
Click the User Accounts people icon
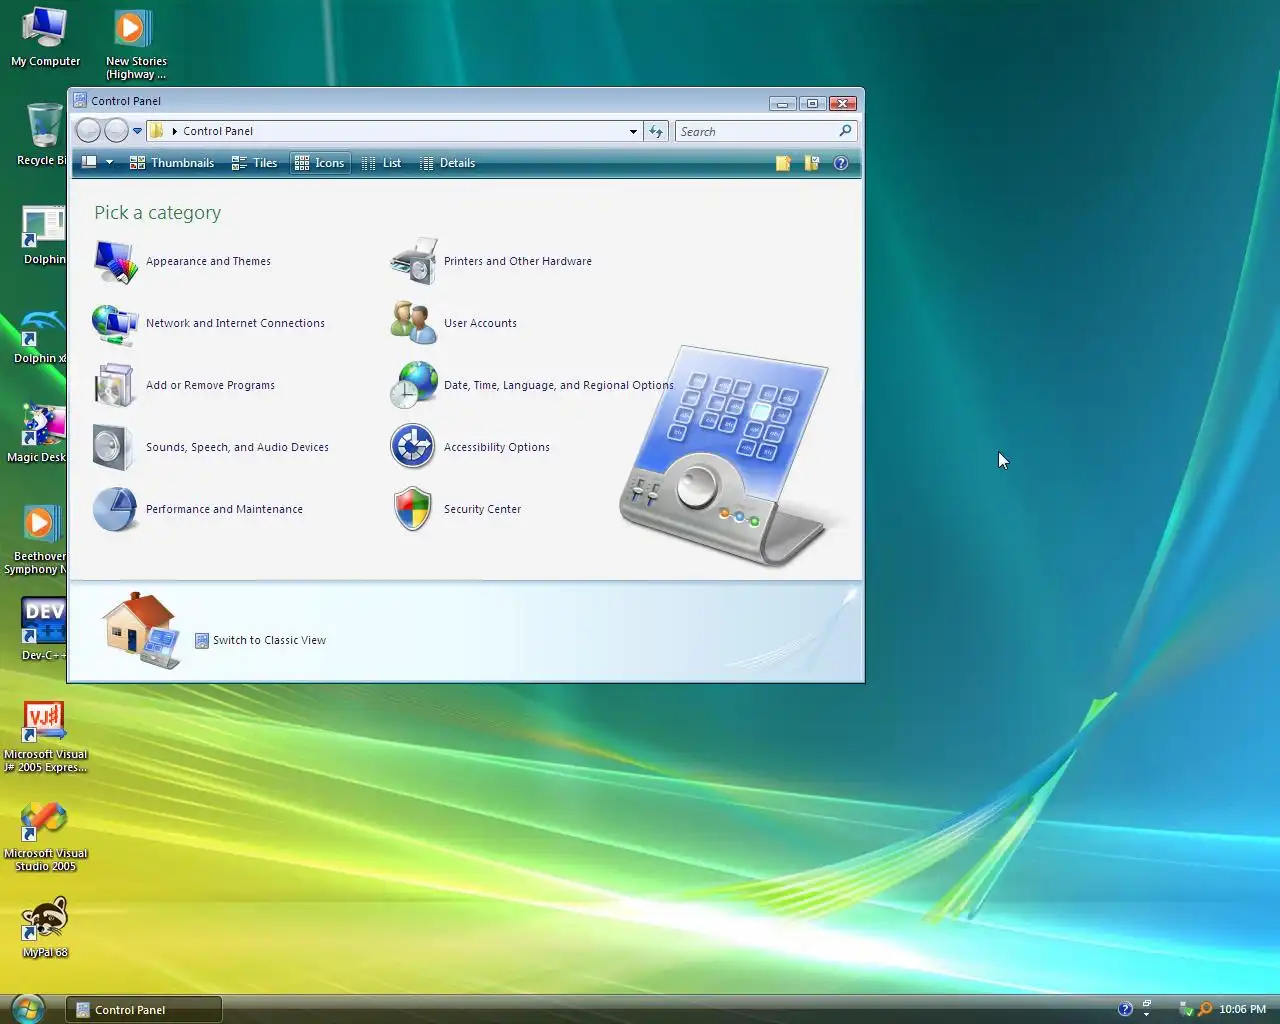[x=412, y=323]
